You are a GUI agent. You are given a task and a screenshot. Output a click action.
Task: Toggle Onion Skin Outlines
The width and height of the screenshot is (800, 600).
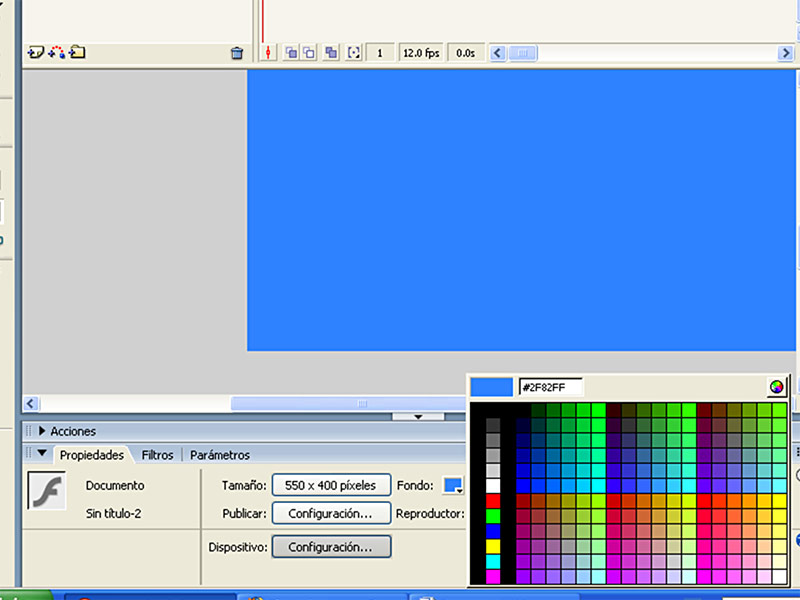[307, 51]
